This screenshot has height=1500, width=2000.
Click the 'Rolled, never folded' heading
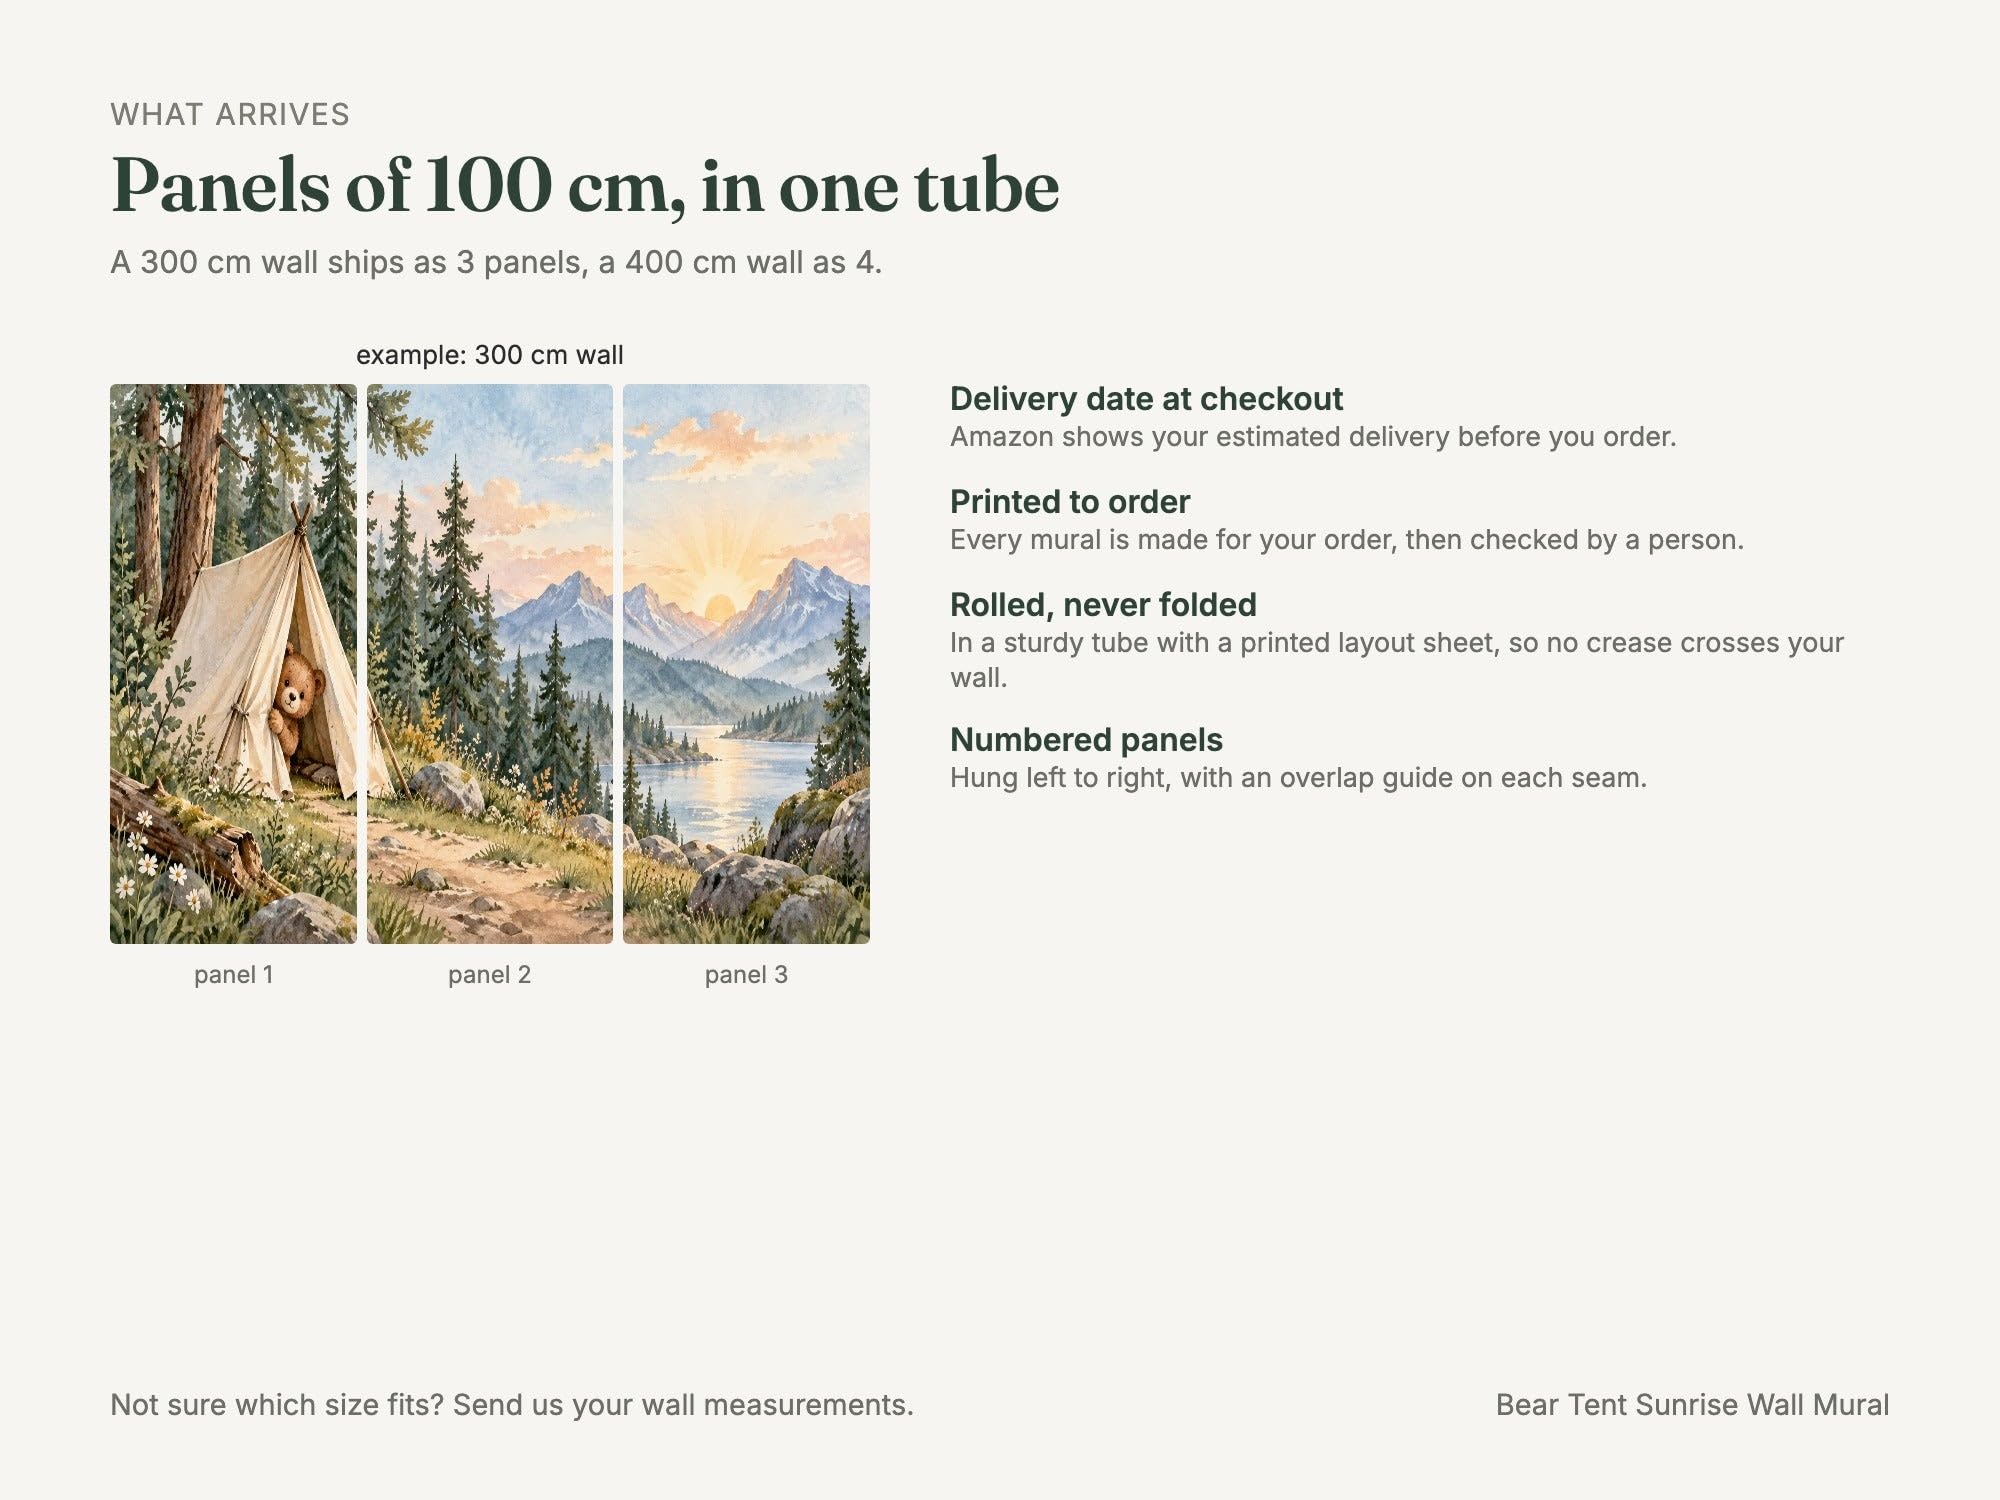point(1103,605)
